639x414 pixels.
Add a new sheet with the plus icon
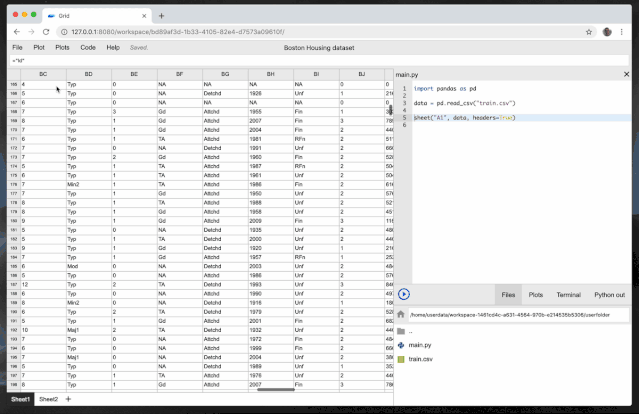[x=68, y=399]
